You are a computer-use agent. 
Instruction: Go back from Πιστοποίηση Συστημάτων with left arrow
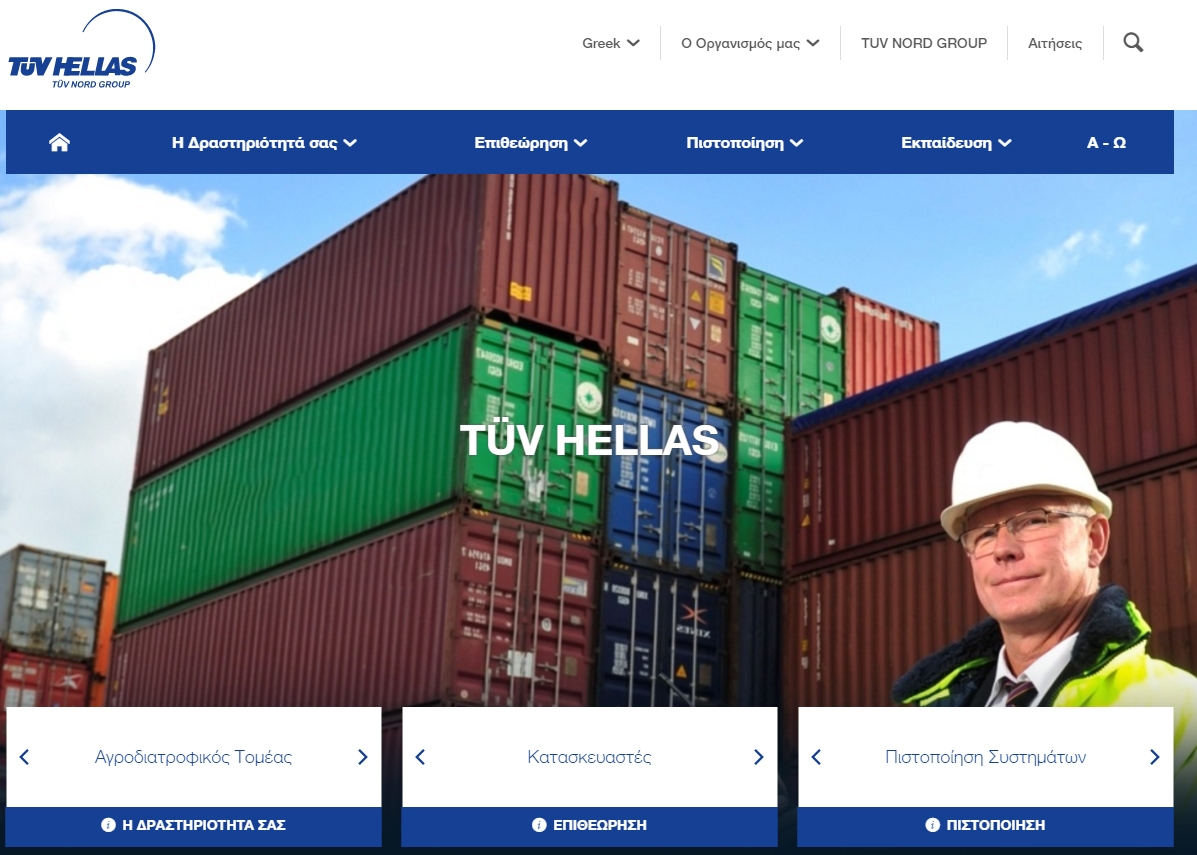(816, 757)
